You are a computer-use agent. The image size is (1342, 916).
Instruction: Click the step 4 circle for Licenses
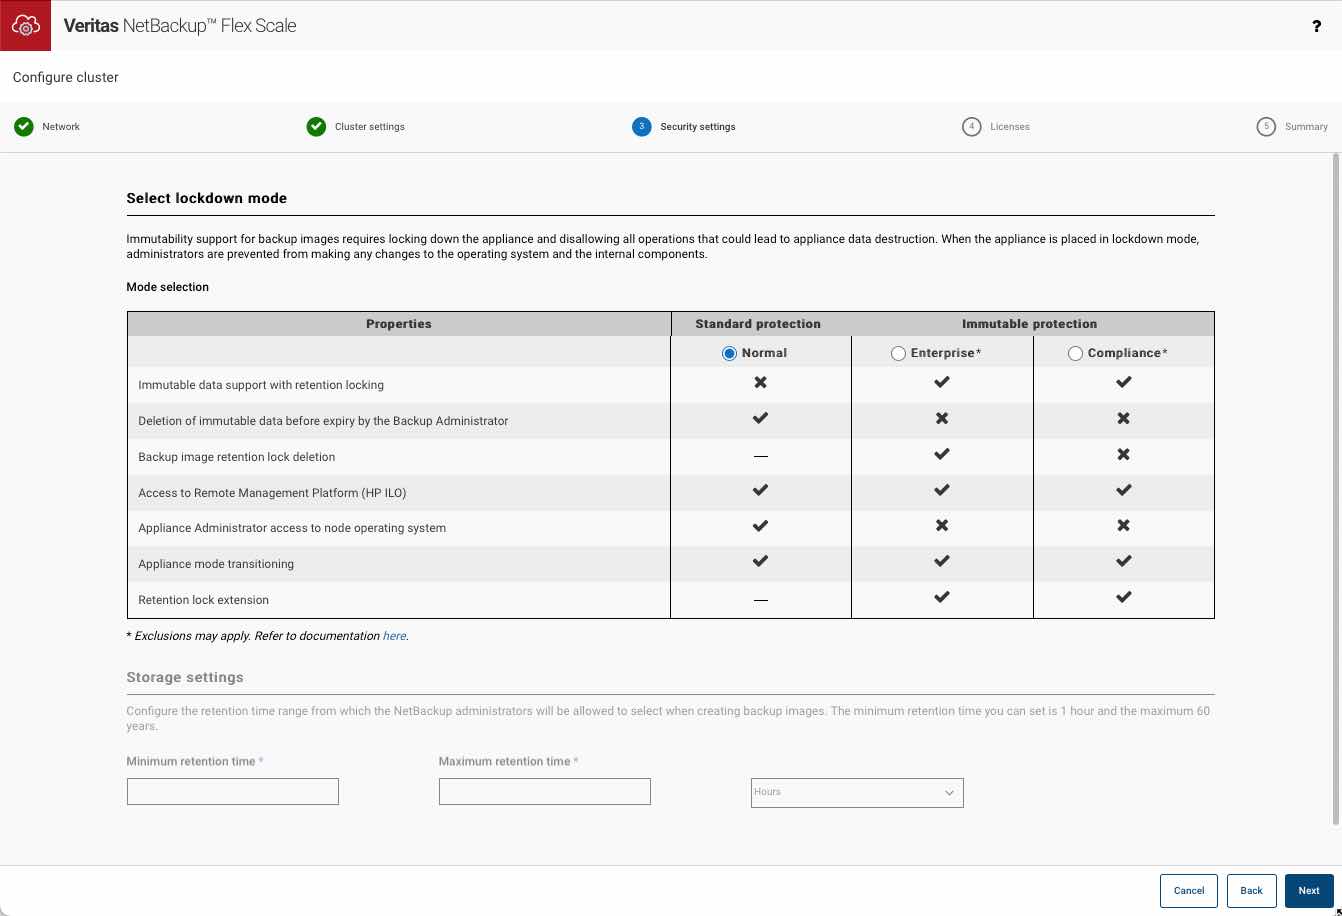pyautogui.click(x=972, y=127)
